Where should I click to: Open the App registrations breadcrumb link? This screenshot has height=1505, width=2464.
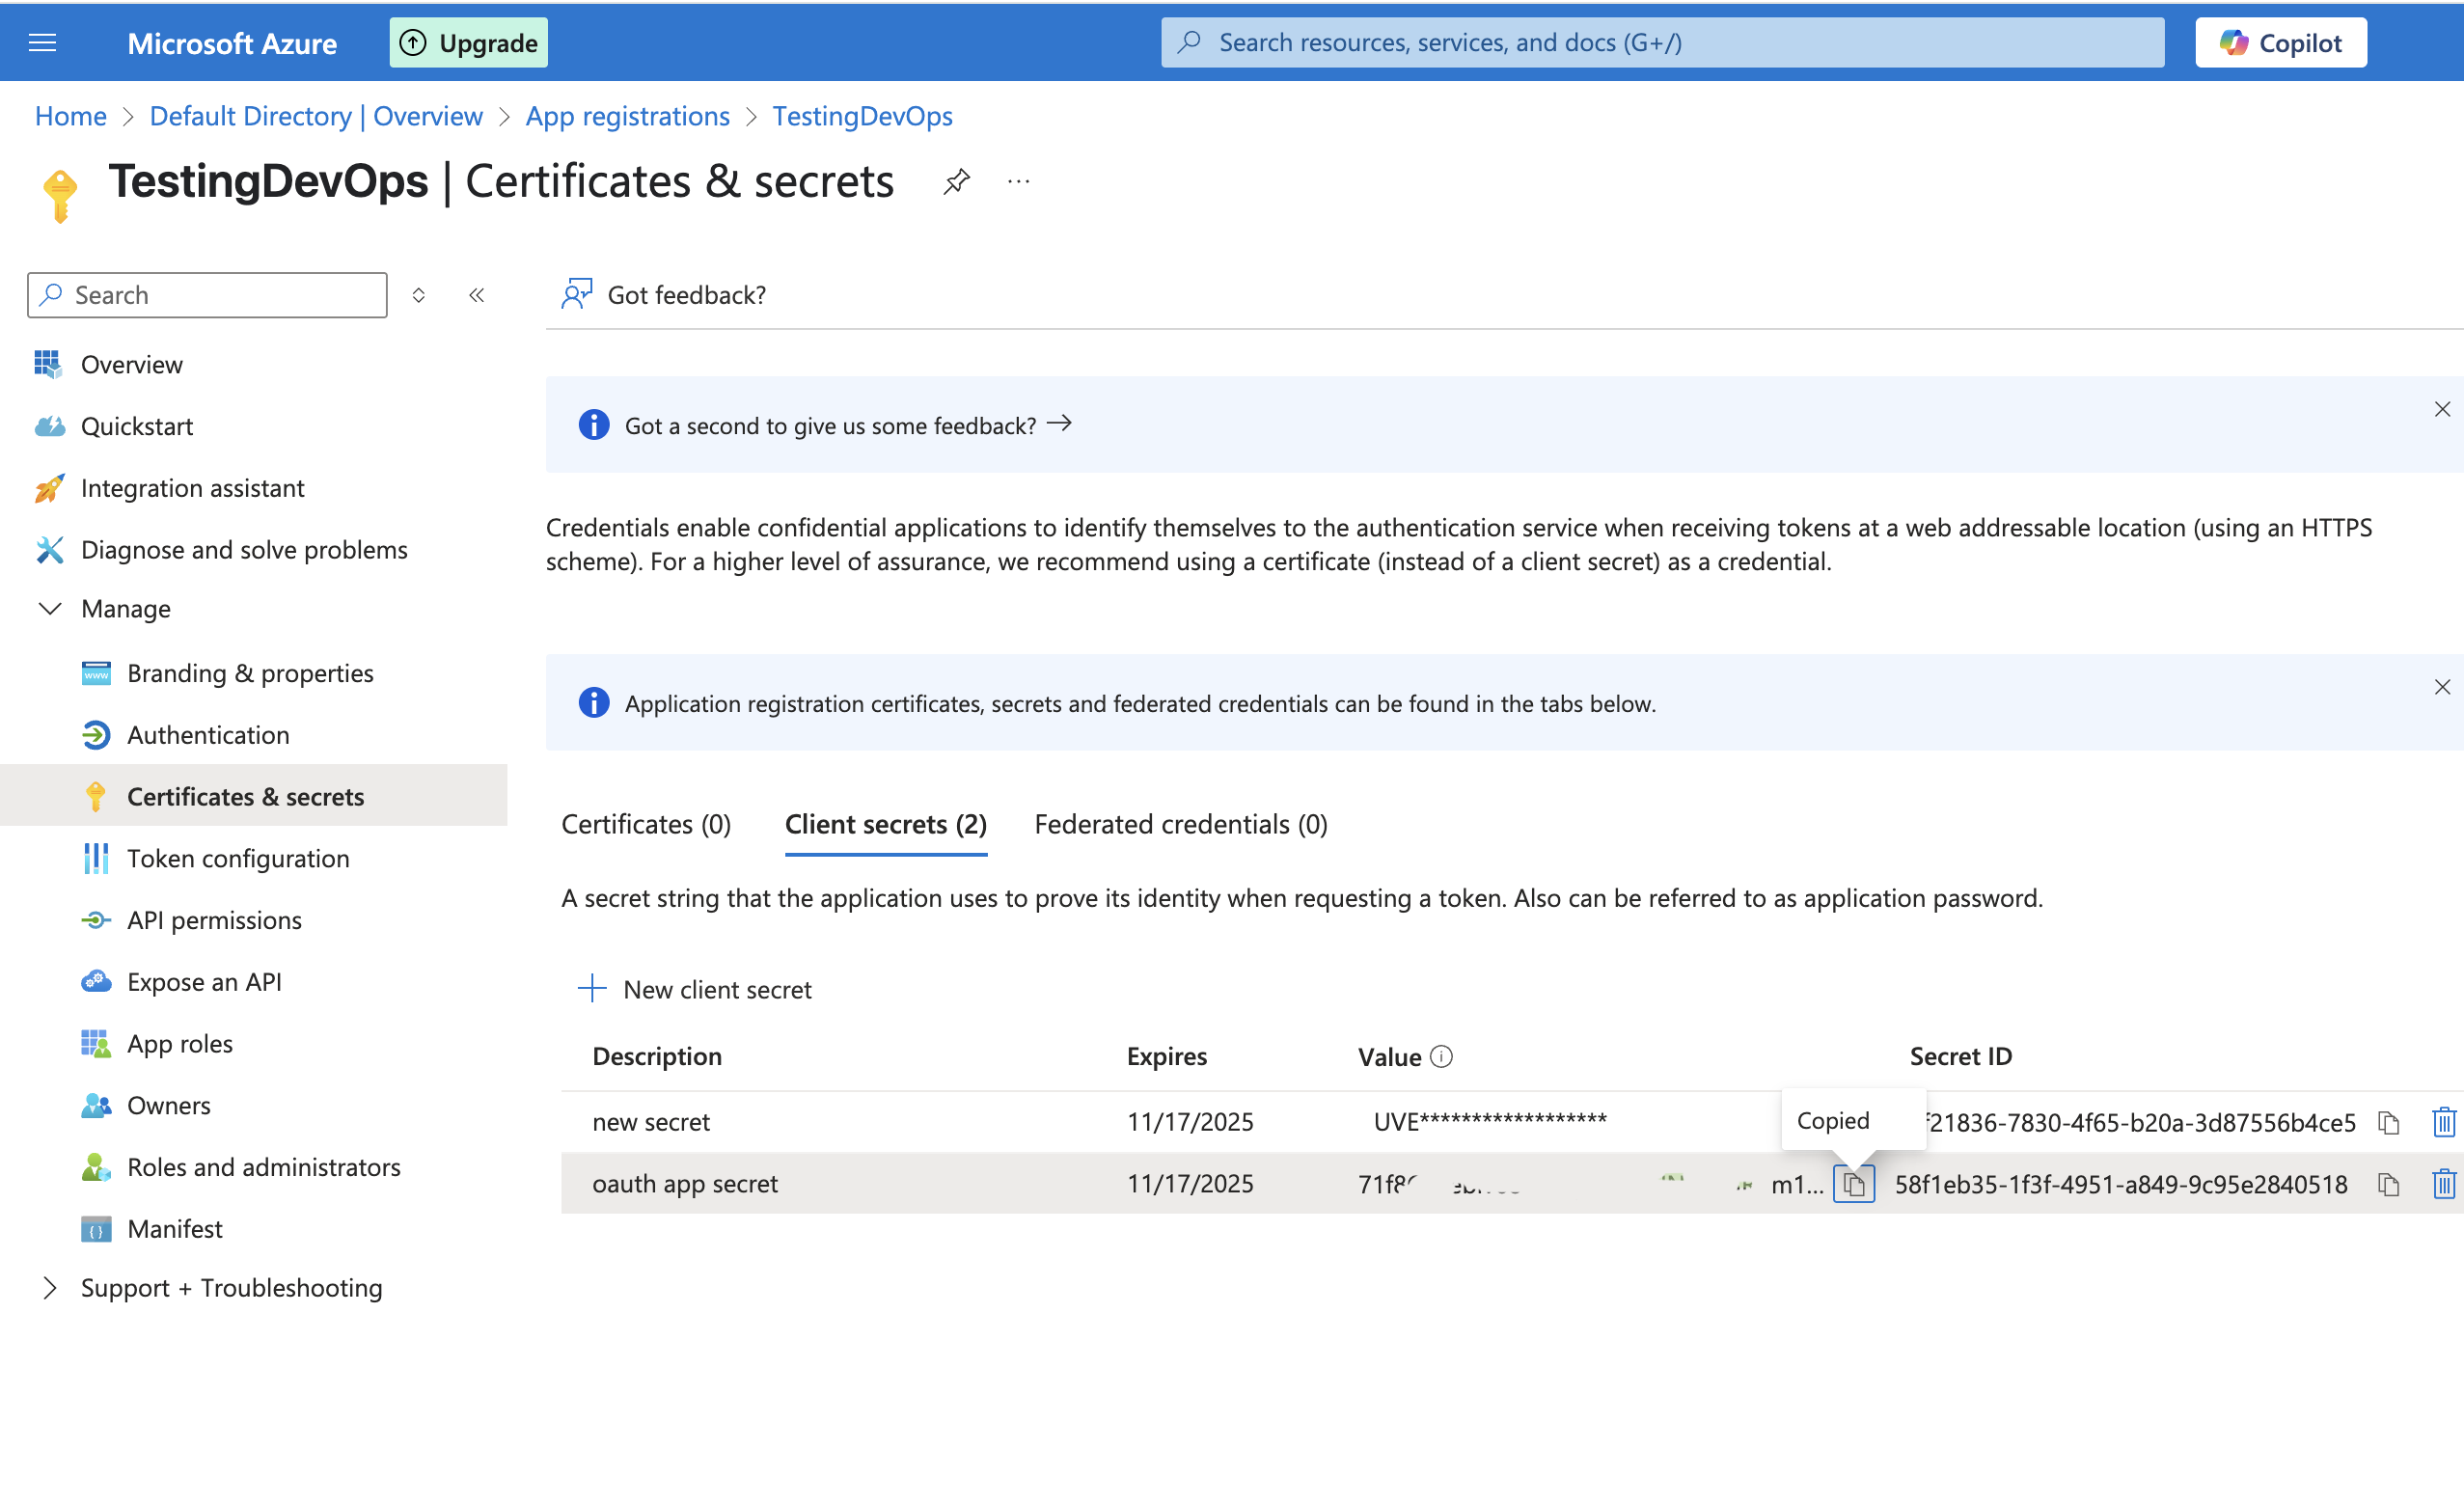[x=627, y=116]
